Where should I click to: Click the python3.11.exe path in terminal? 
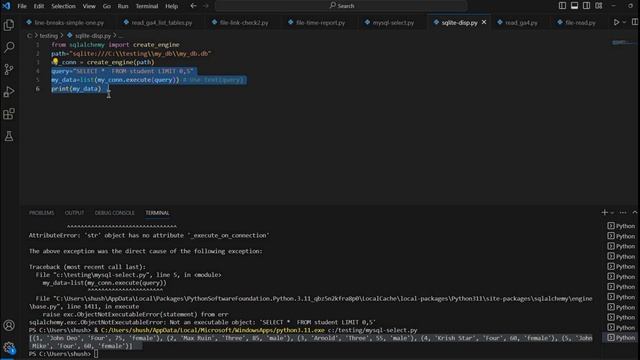213,330
